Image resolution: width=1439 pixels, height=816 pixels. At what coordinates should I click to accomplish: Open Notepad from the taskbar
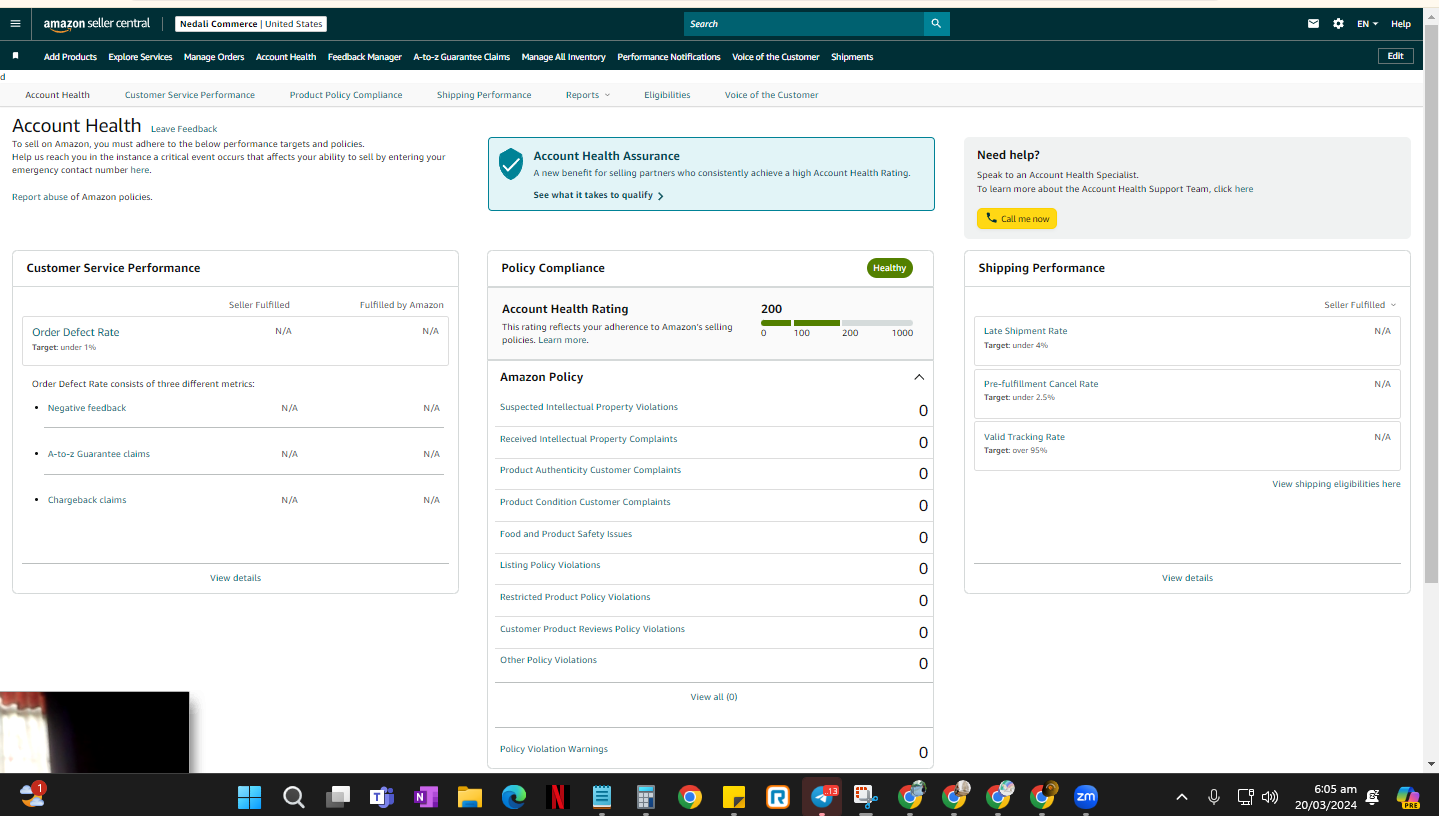point(602,797)
